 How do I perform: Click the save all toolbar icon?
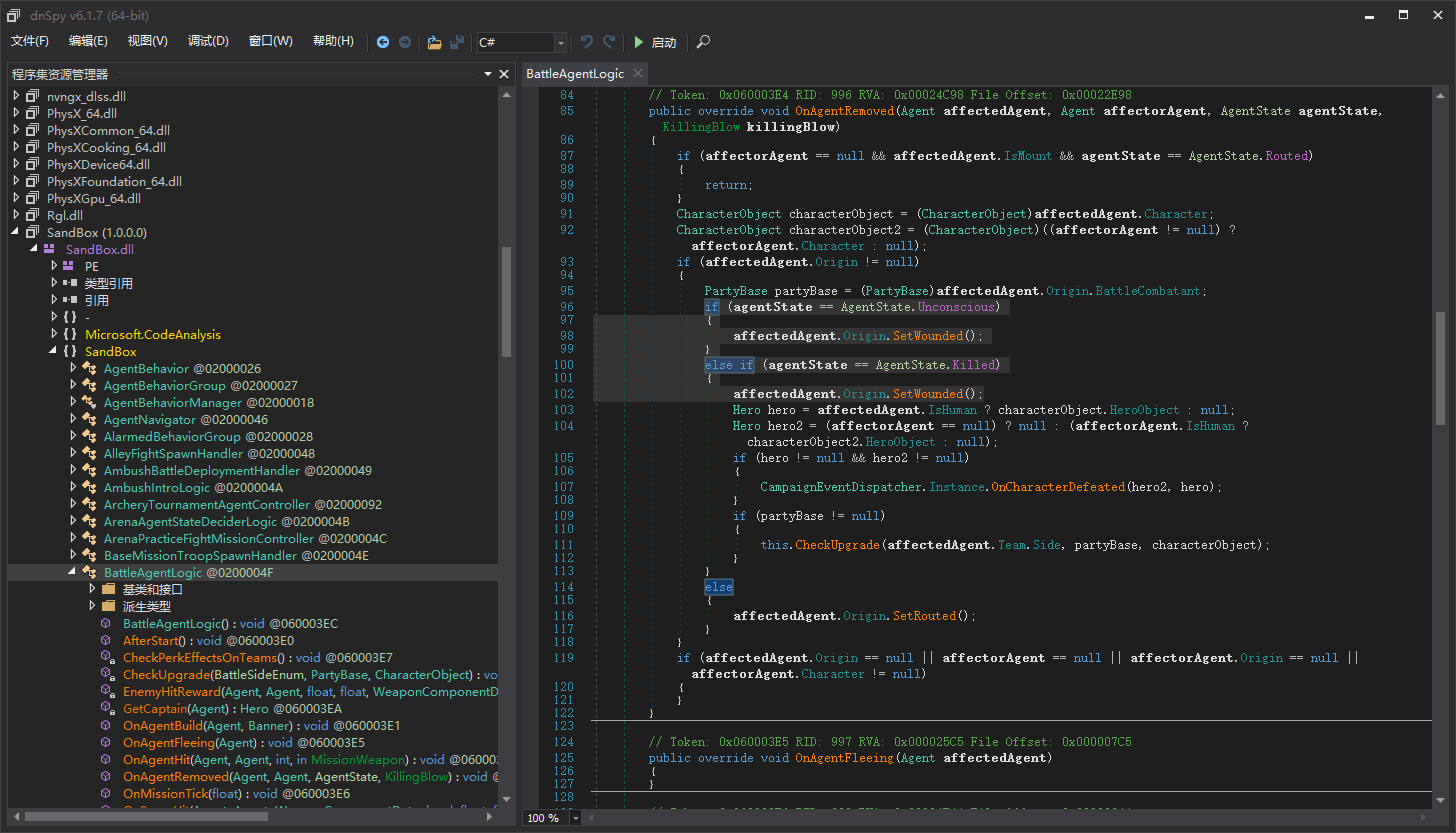457,42
